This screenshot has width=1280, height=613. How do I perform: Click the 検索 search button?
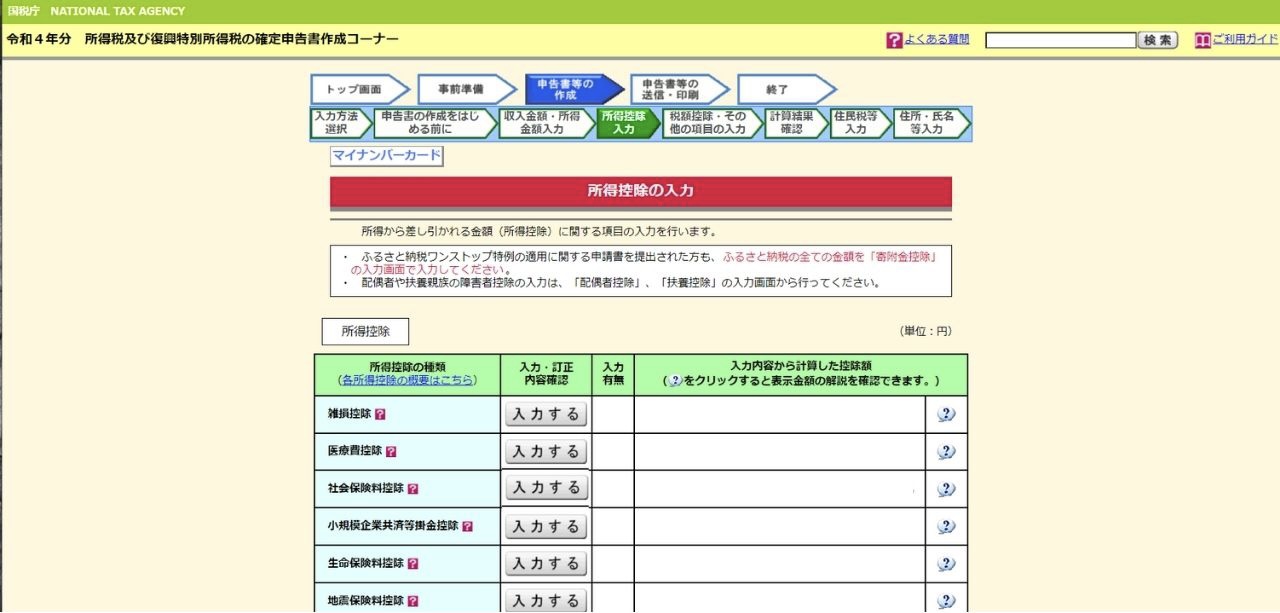pos(1158,41)
